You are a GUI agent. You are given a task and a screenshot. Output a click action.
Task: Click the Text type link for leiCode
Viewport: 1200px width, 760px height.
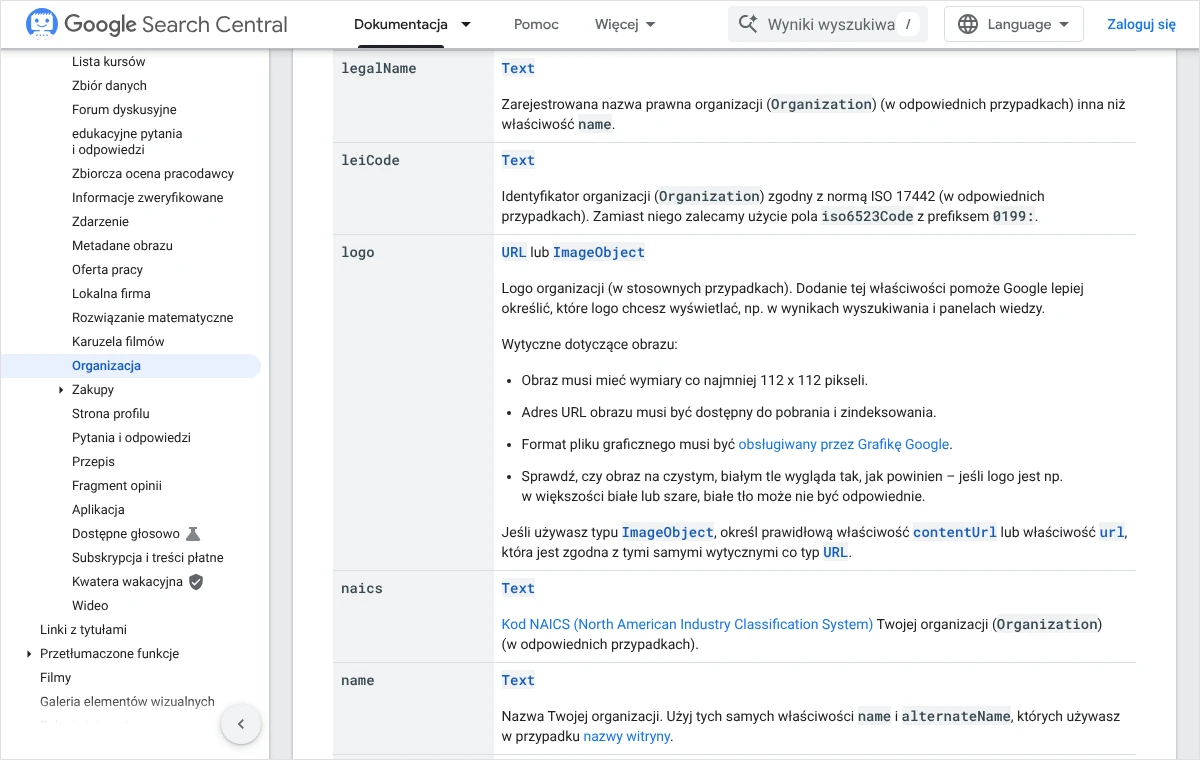tap(518, 160)
